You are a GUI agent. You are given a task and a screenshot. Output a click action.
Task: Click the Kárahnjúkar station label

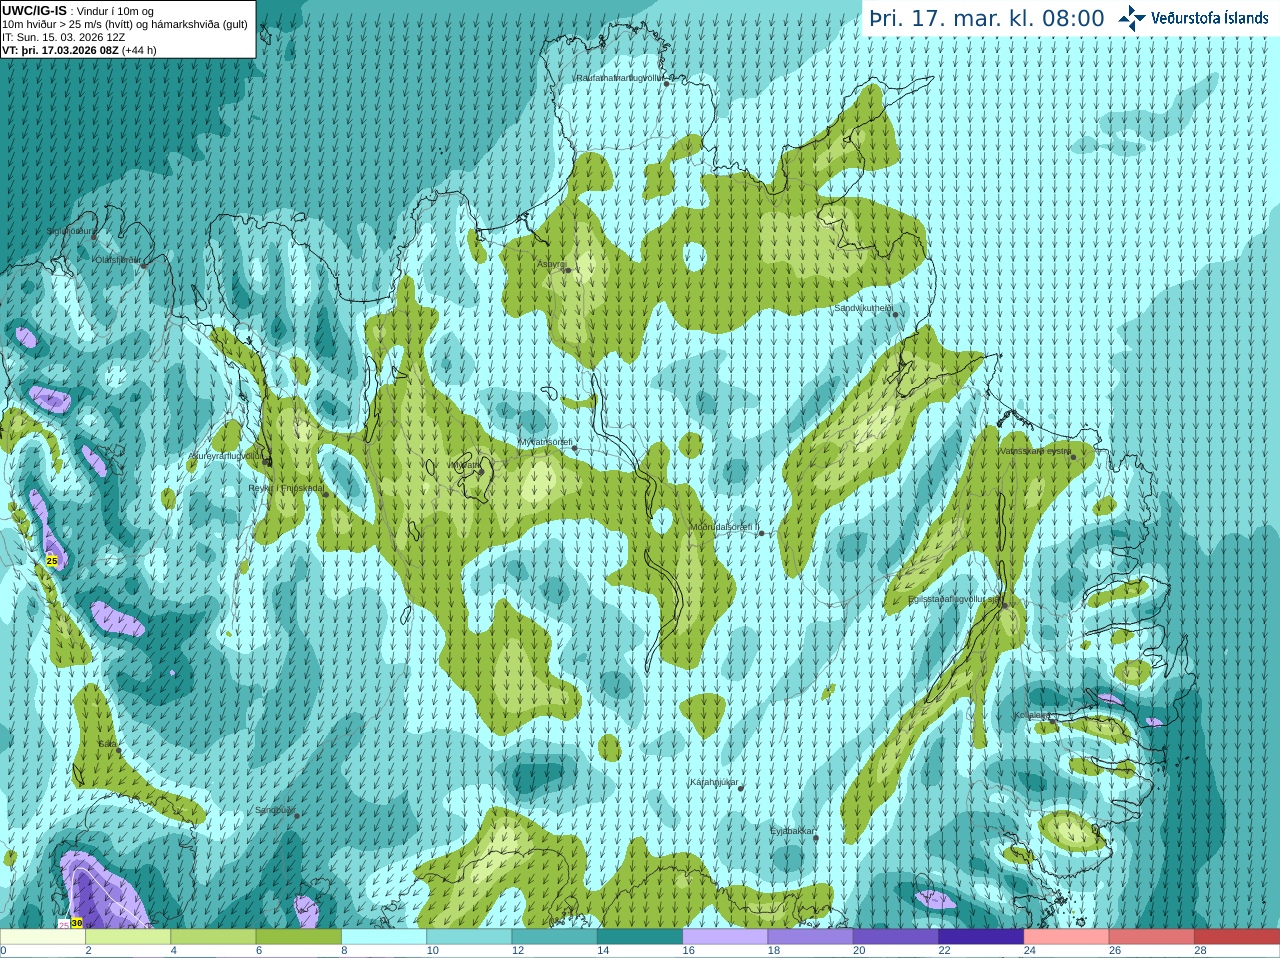(714, 783)
